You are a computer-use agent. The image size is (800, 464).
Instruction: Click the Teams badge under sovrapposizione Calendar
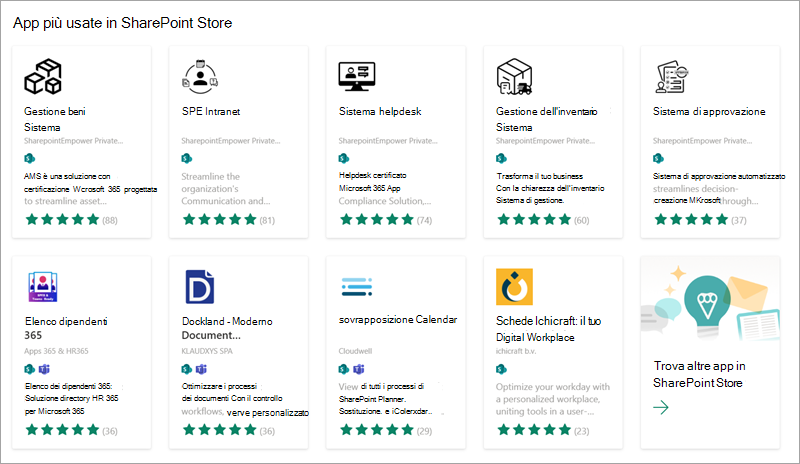click(359, 369)
